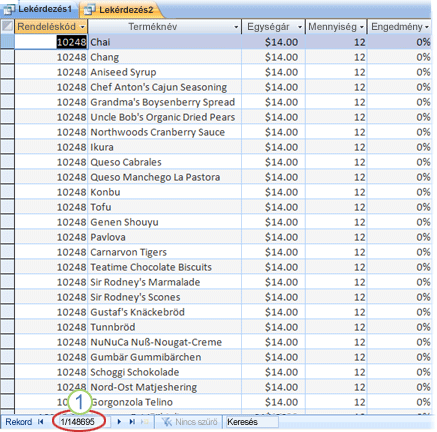The width and height of the screenshot is (437, 432).
Task: Select row selector of the Tofu row
Action: coord(7,207)
